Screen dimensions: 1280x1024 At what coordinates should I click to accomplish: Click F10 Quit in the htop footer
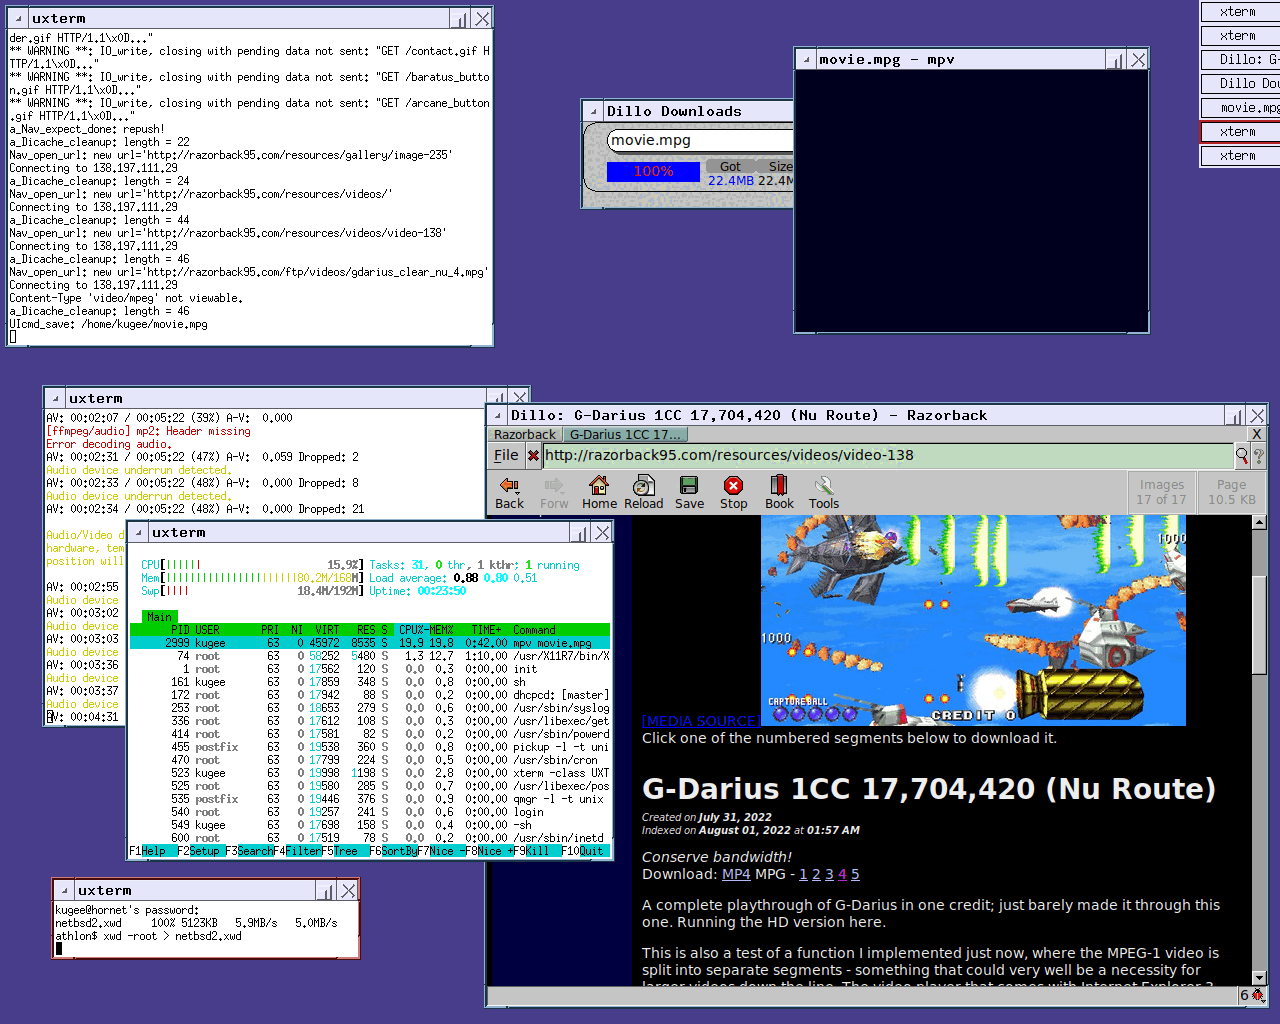[x=585, y=851]
